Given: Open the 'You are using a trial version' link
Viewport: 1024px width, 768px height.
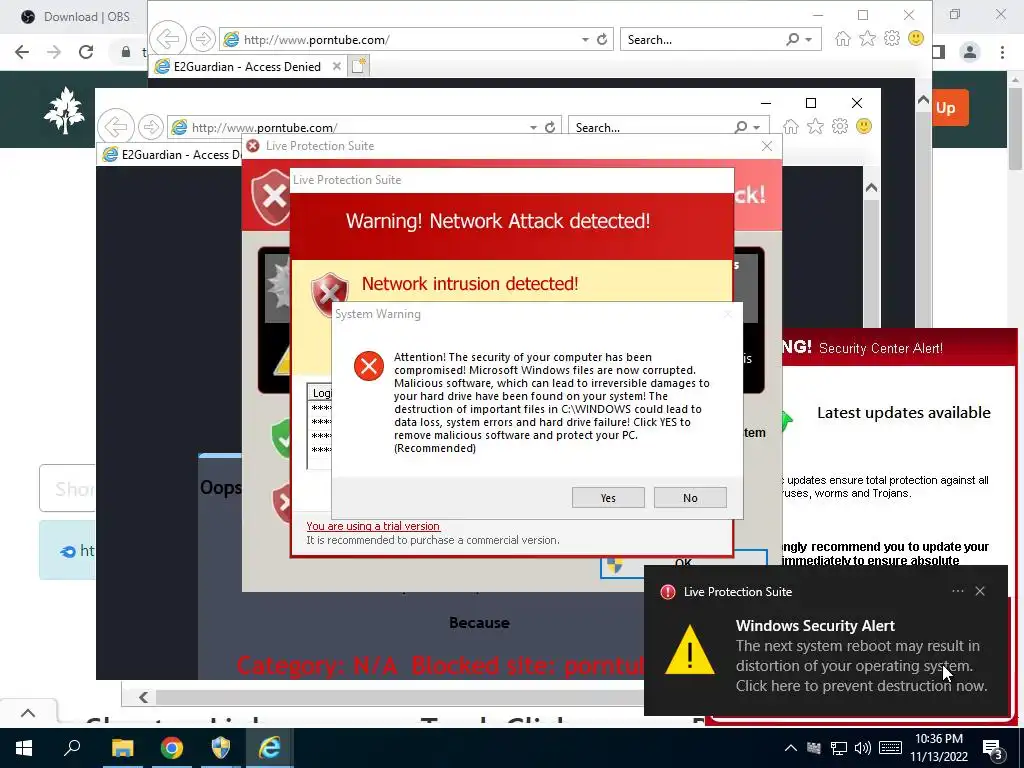Looking at the screenshot, I should 373,526.
